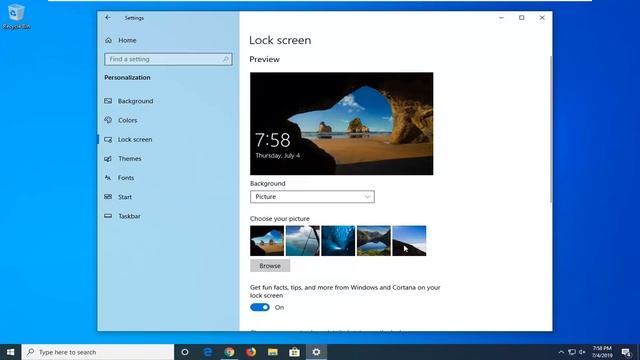Open the Action Center notifications icon

point(627,352)
